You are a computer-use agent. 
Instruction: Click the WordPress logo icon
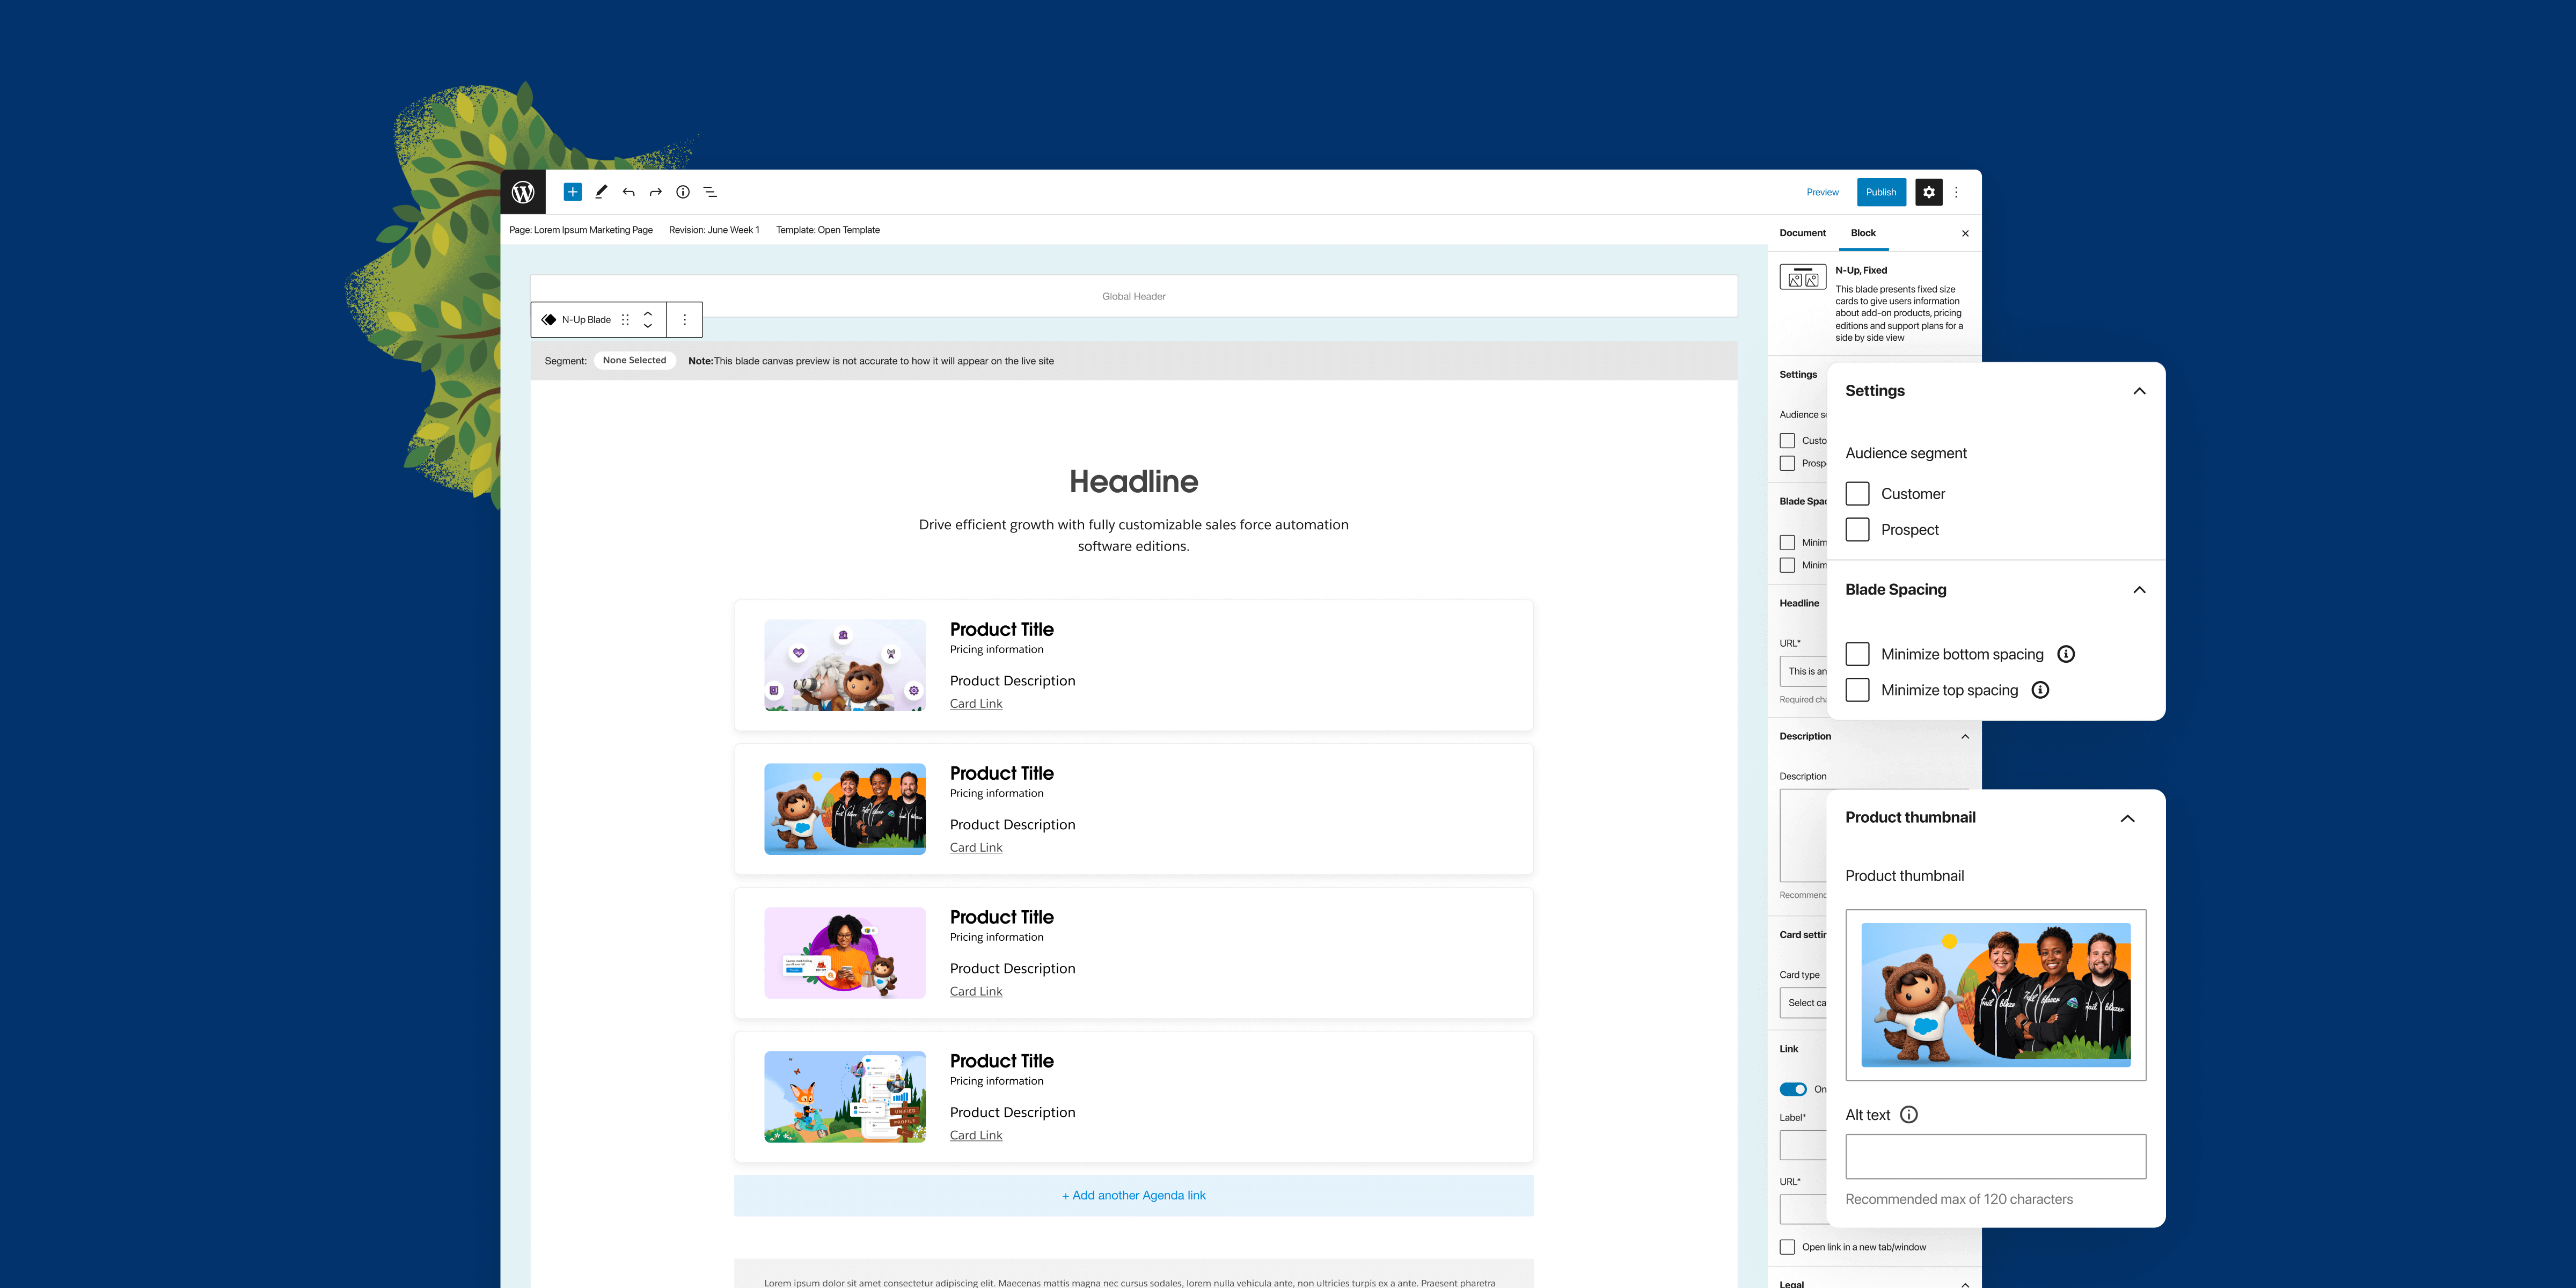pos(523,192)
